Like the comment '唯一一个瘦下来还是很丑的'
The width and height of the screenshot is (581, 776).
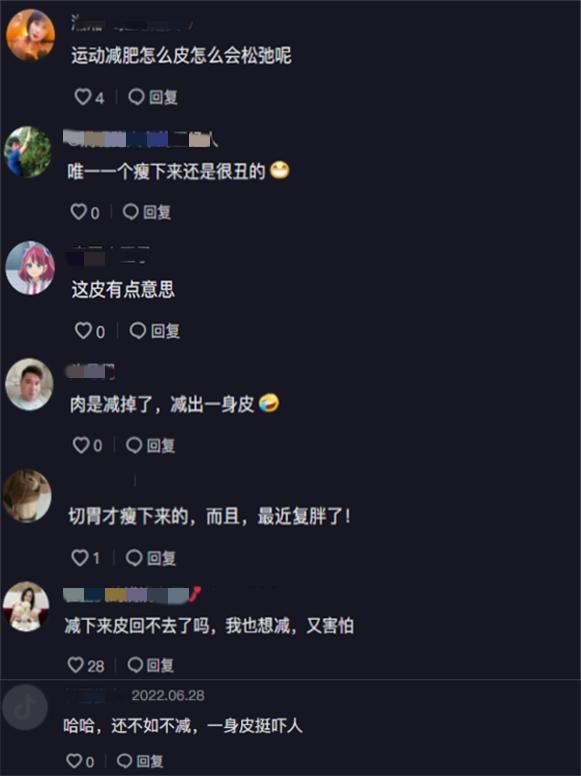pos(85,212)
